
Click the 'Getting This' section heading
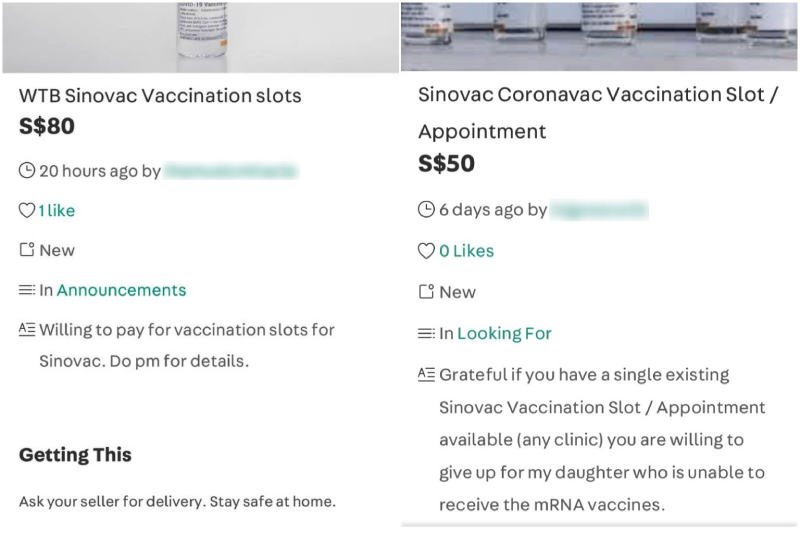click(x=76, y=455)
